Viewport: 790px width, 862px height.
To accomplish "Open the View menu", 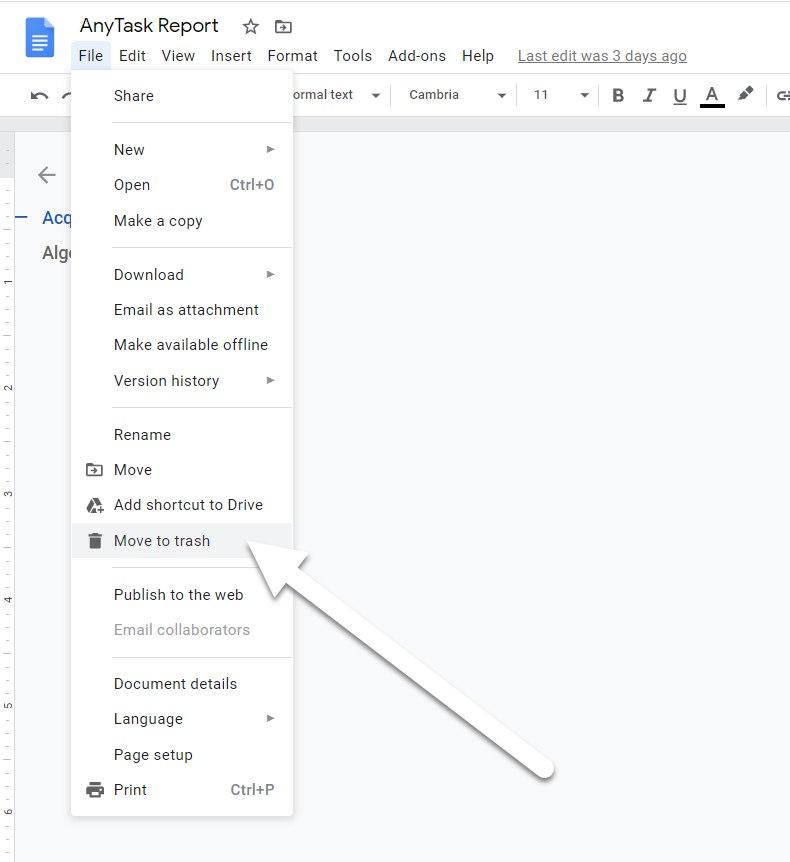I will 178,56.
